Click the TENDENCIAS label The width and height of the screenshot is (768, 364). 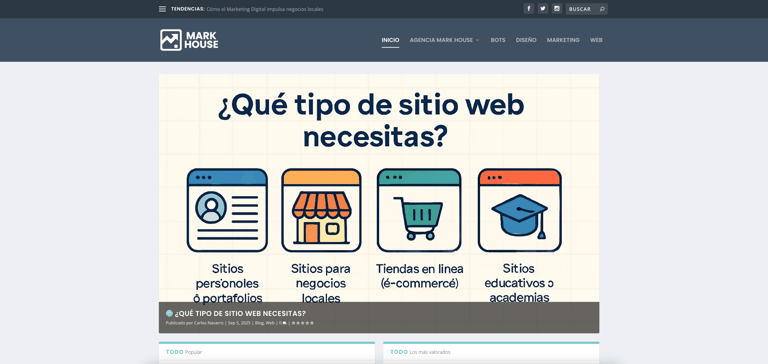click(188, 9)
